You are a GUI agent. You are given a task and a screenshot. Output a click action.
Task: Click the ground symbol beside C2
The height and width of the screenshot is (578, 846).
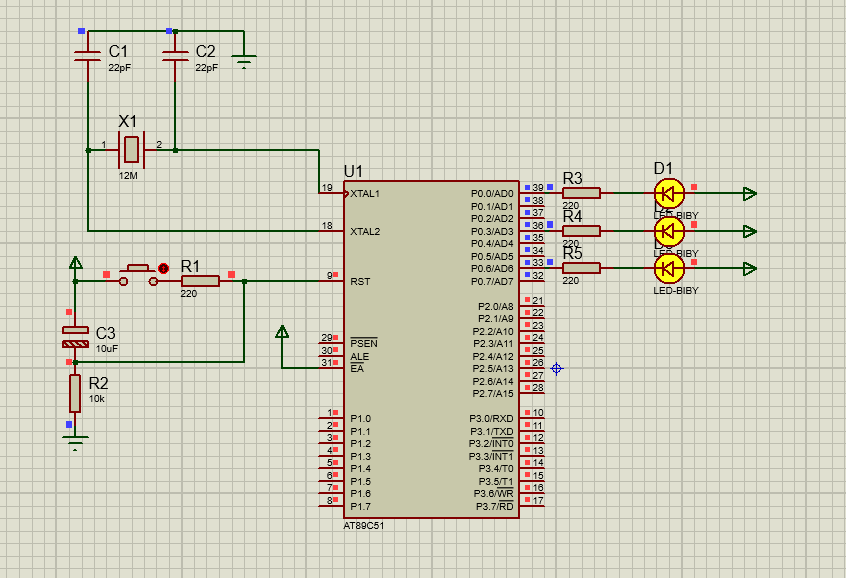244,62
